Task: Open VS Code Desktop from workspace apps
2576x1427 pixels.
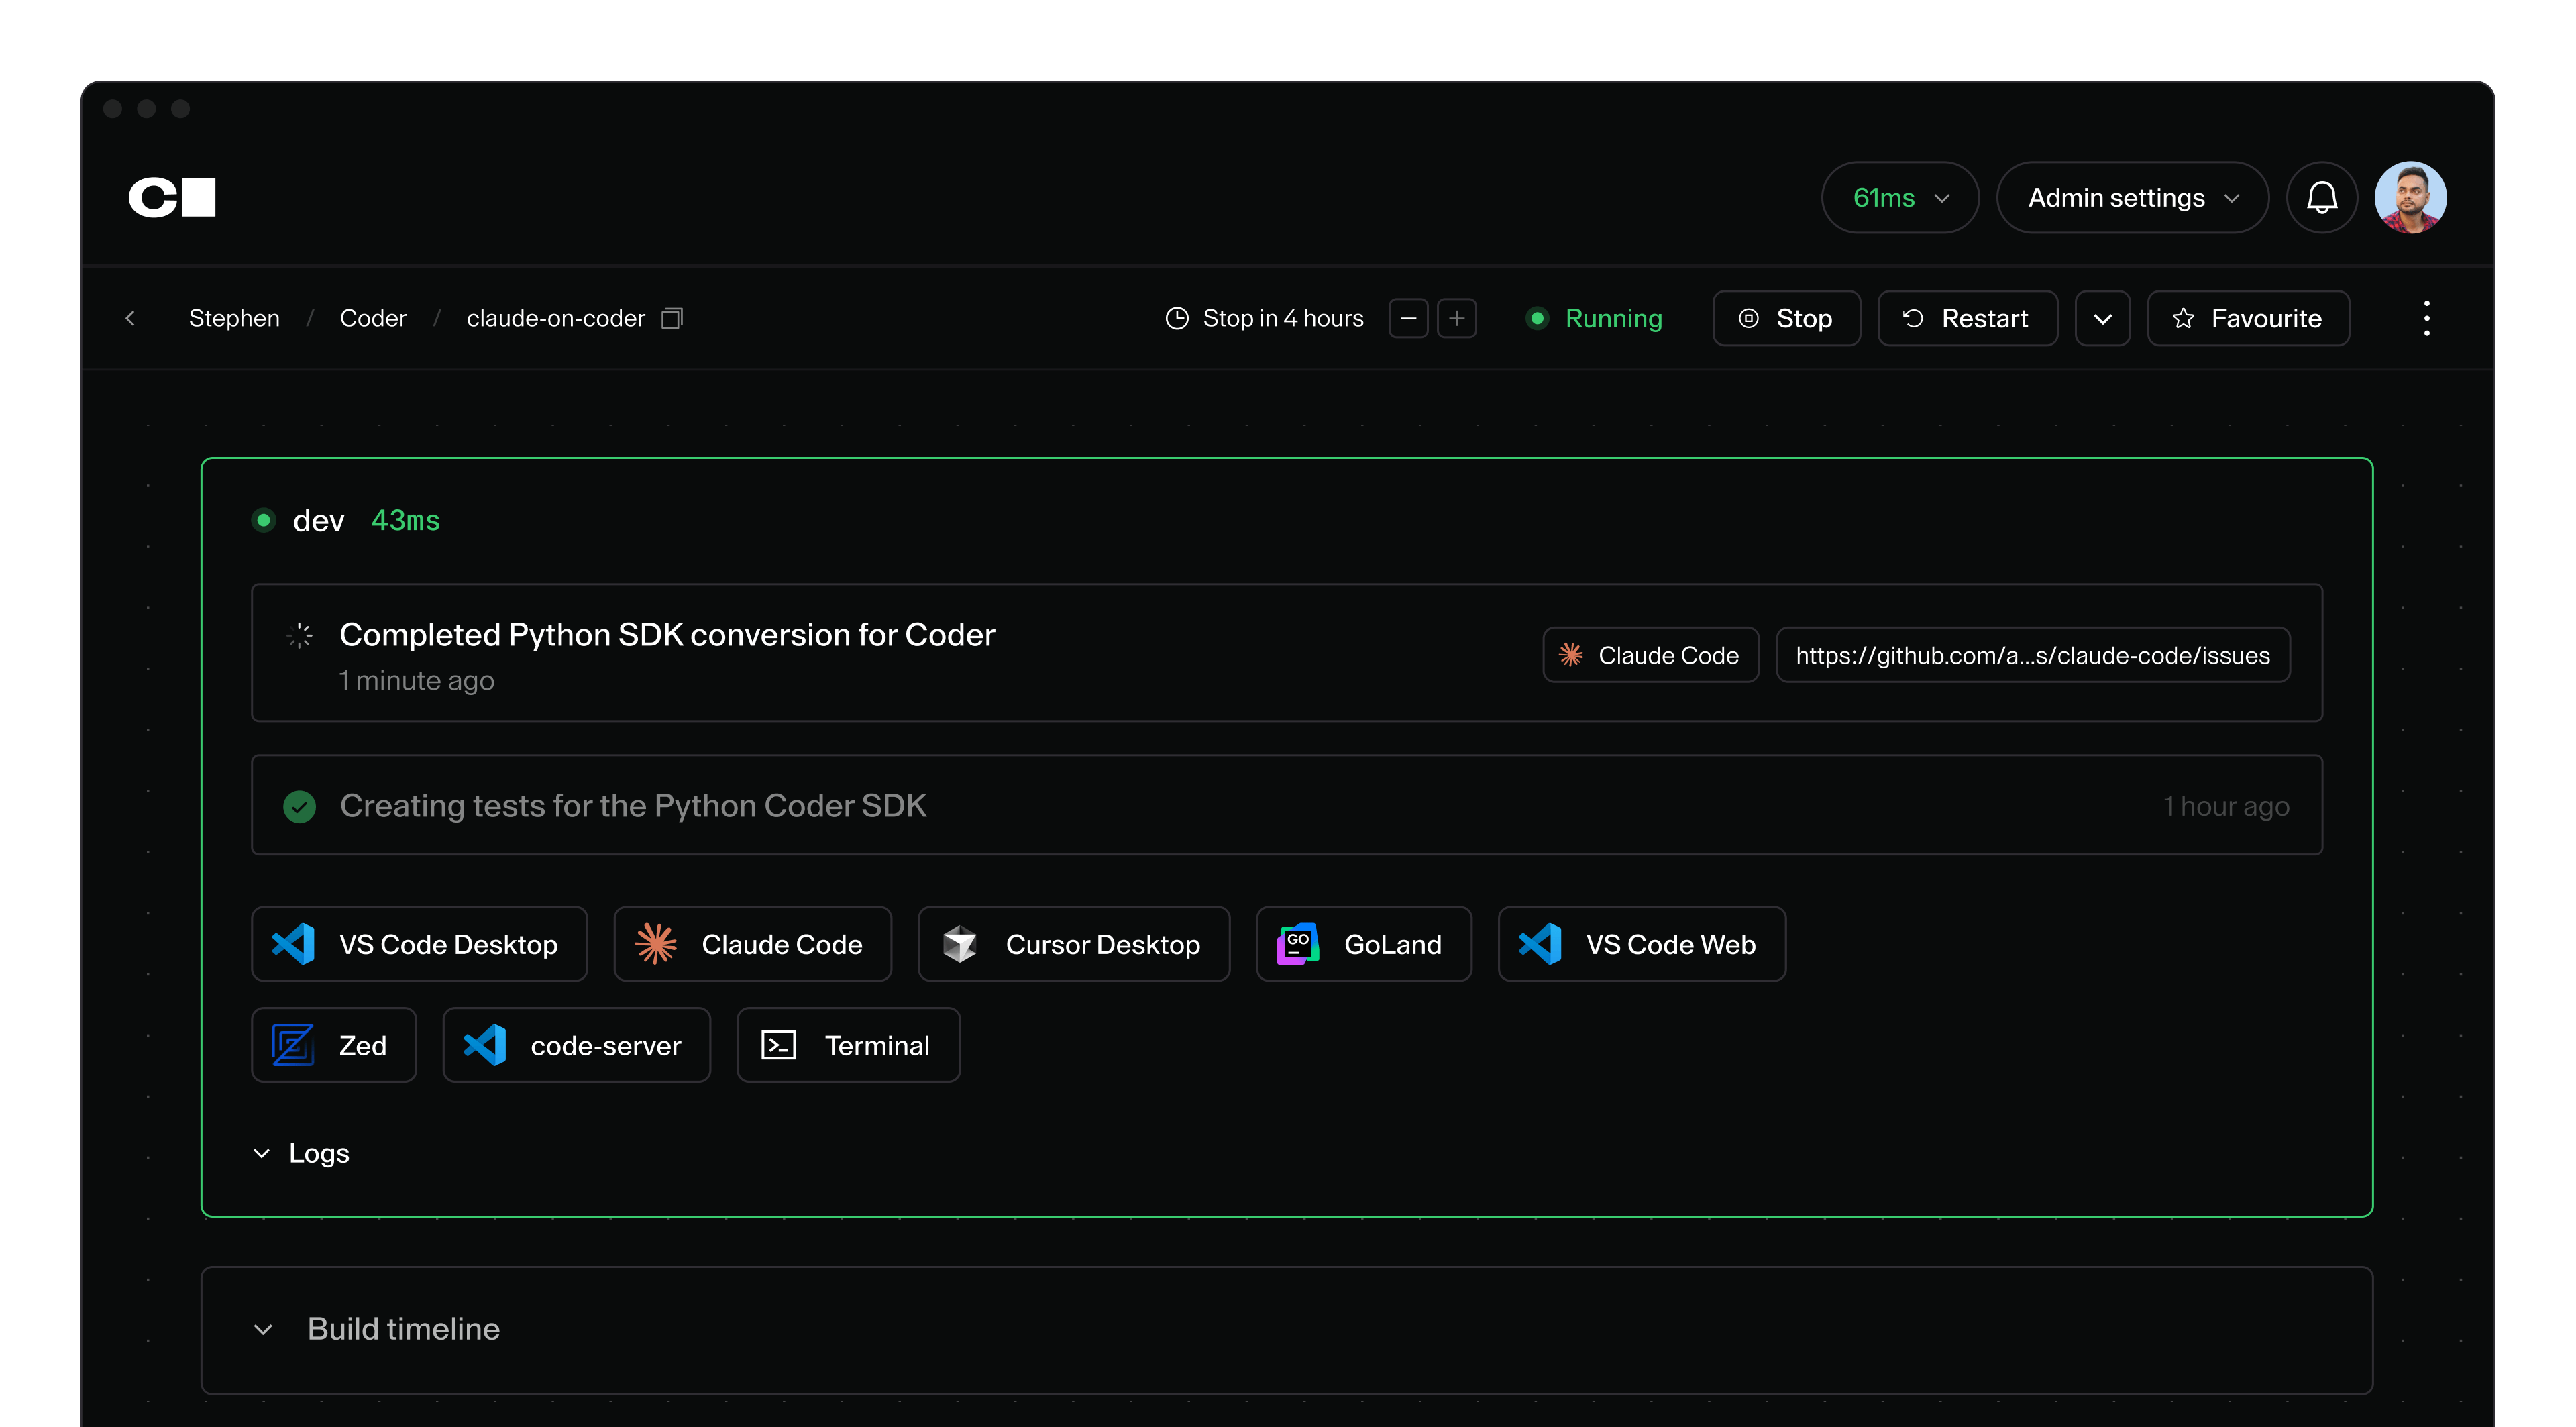Action: coord(419,943)
